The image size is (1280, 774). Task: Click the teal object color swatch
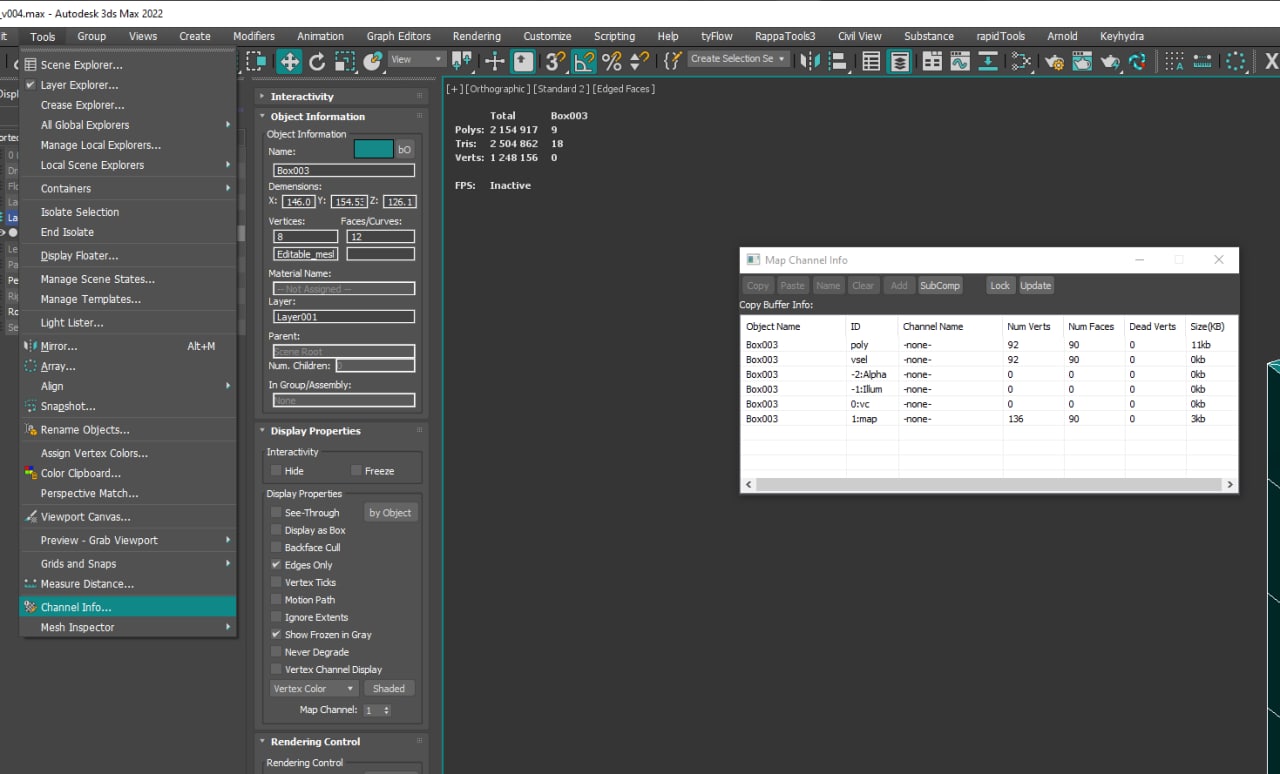point(374,150)
